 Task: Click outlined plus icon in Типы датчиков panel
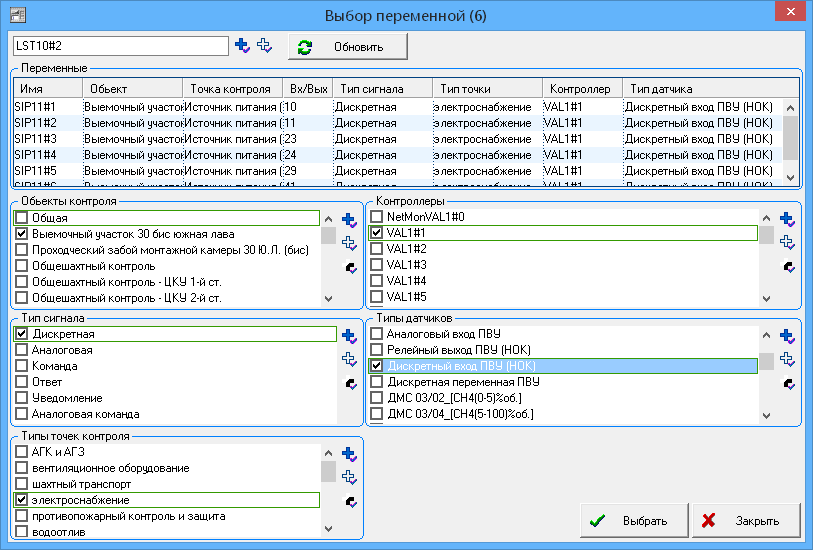click(787, 359)
